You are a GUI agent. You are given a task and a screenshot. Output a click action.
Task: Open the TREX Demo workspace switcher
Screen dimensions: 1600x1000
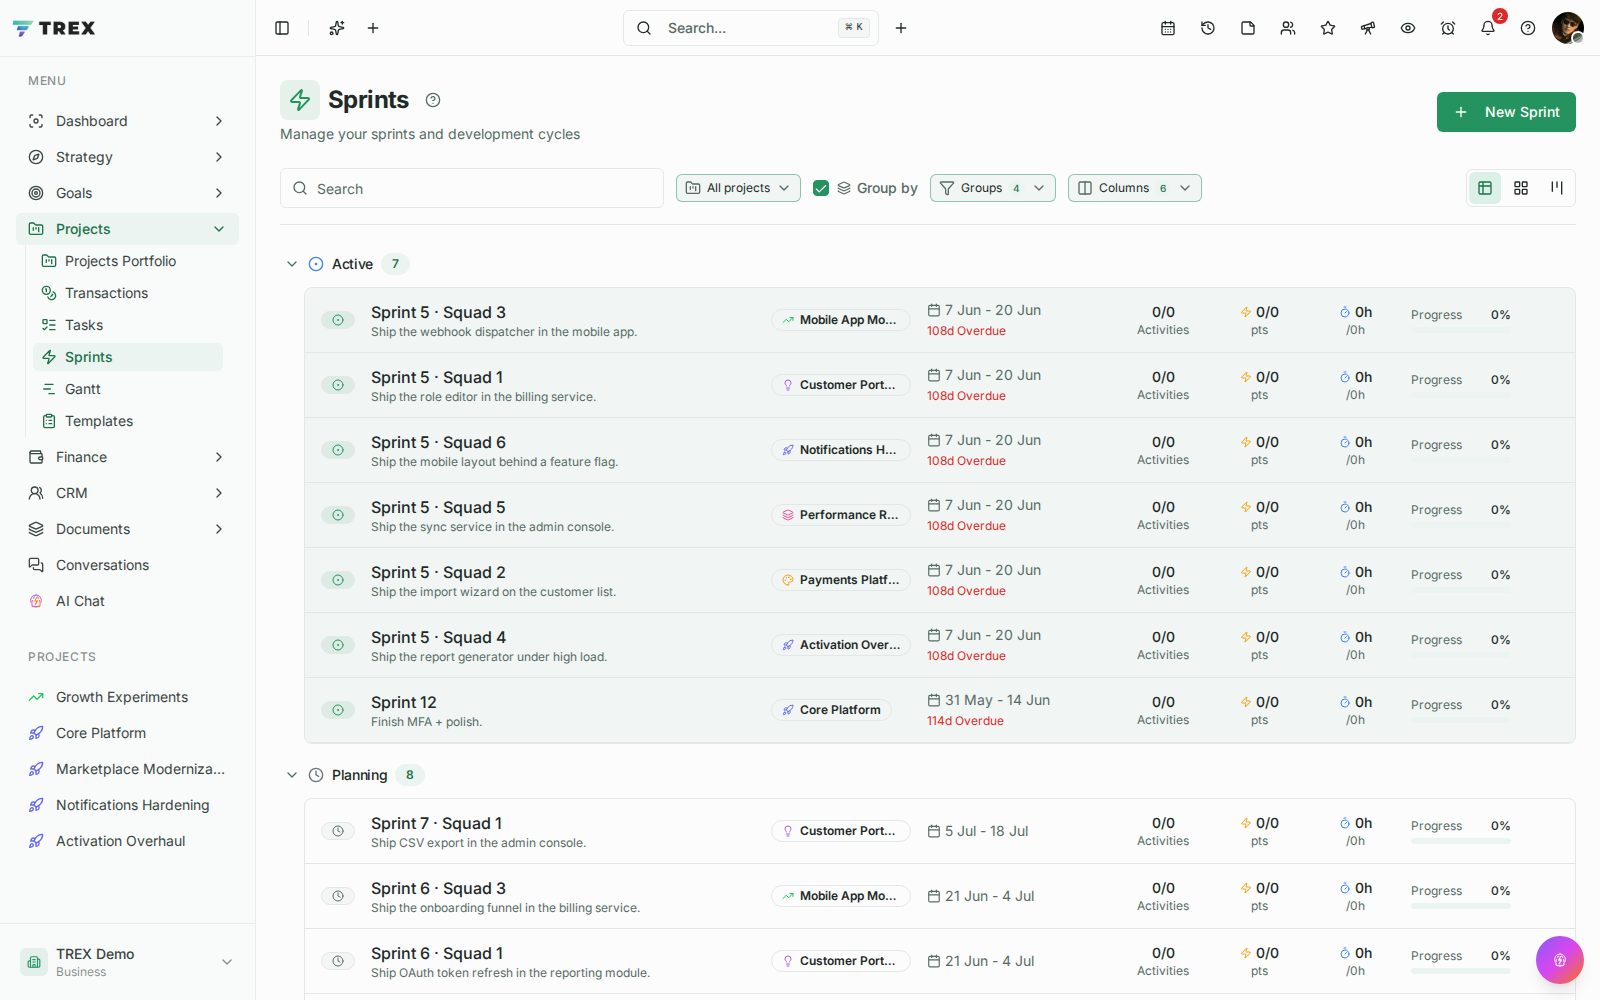(x=128, y=962)
